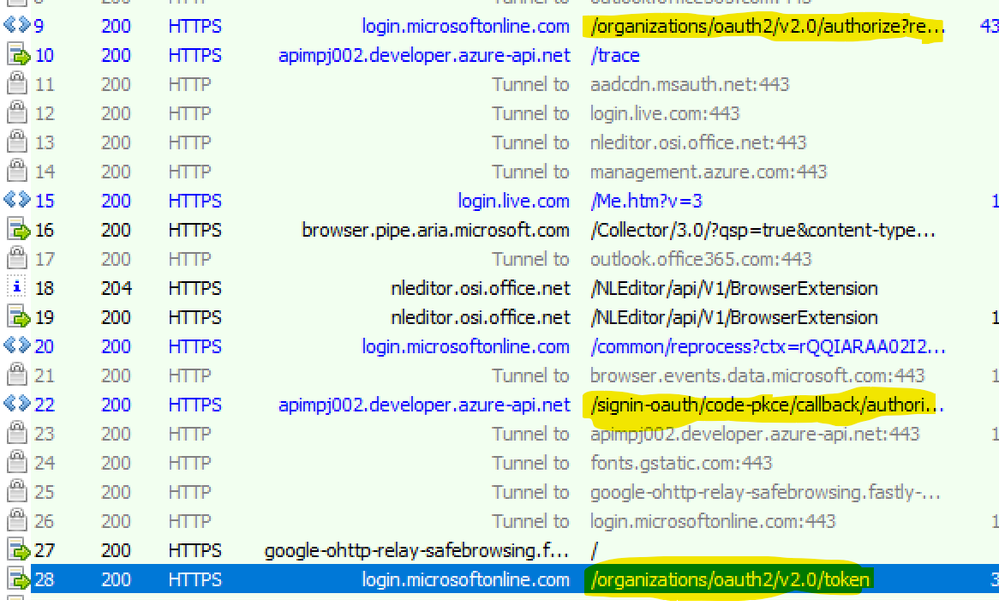Click host browser.pipe.aria.microsoft.com
Screen dimensions: 999x601
tap(436, 231)
